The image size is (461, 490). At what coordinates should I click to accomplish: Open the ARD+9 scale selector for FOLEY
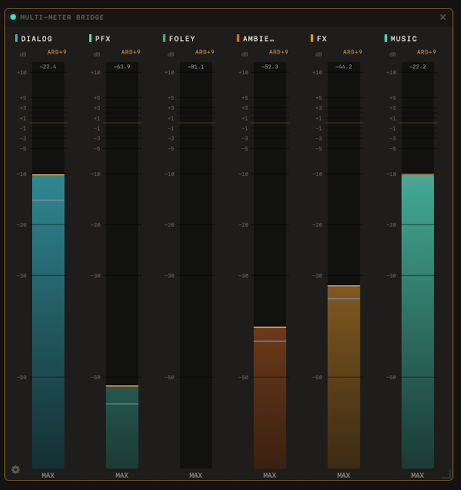click(x=205, y=52)
